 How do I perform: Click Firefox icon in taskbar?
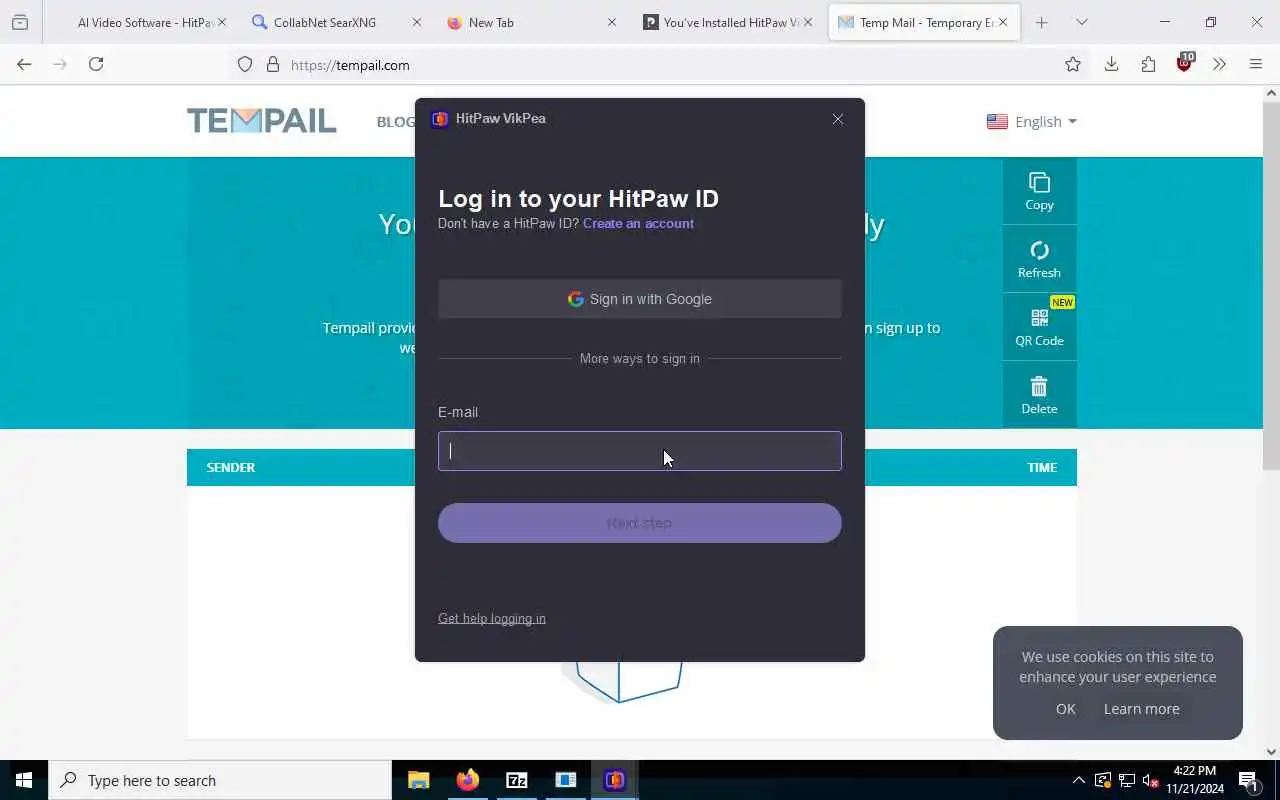pyautogui.click(x=467, y=780)
